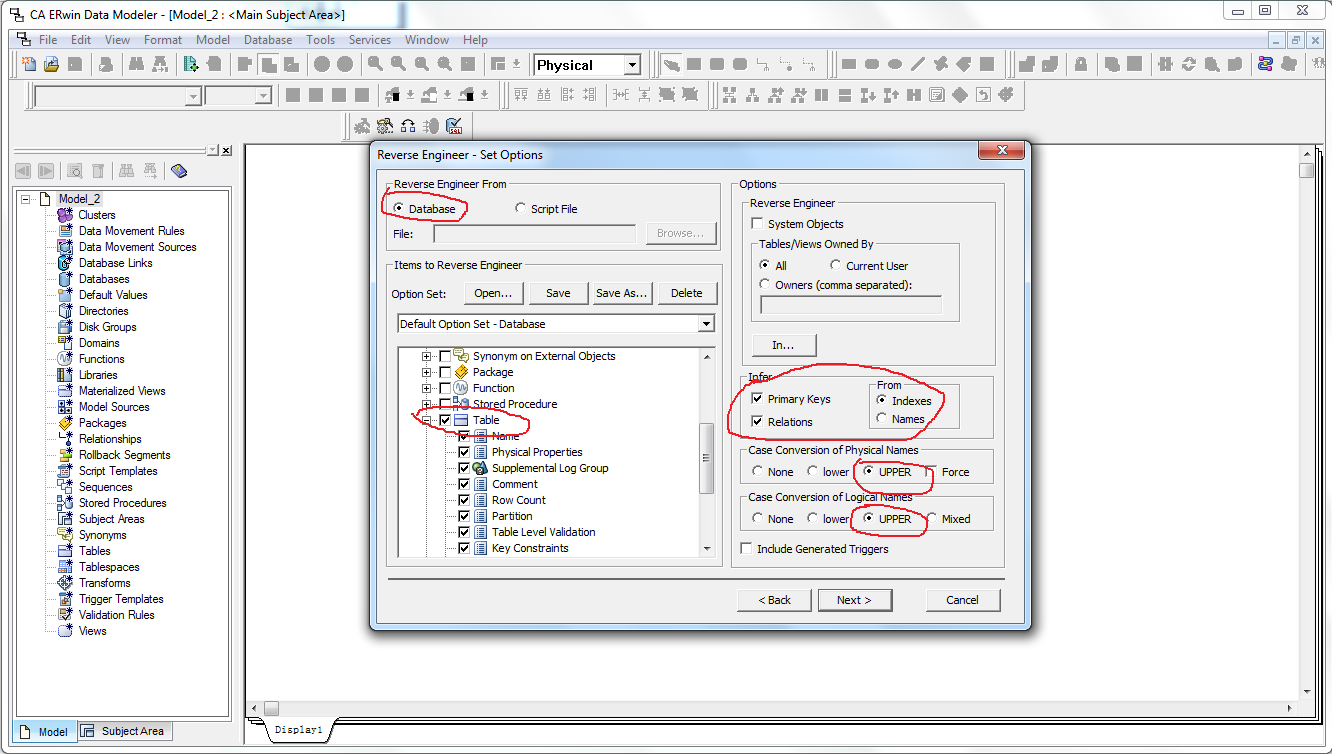Click the diamond-shaped icon in the layout toolbar

pos(960,95)
